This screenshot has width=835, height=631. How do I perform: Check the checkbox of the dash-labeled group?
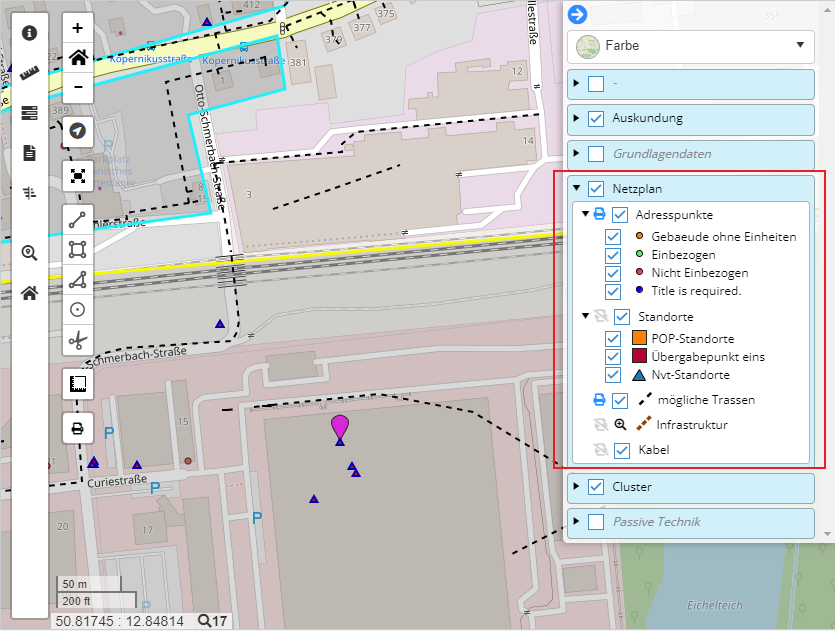(596, 84)
